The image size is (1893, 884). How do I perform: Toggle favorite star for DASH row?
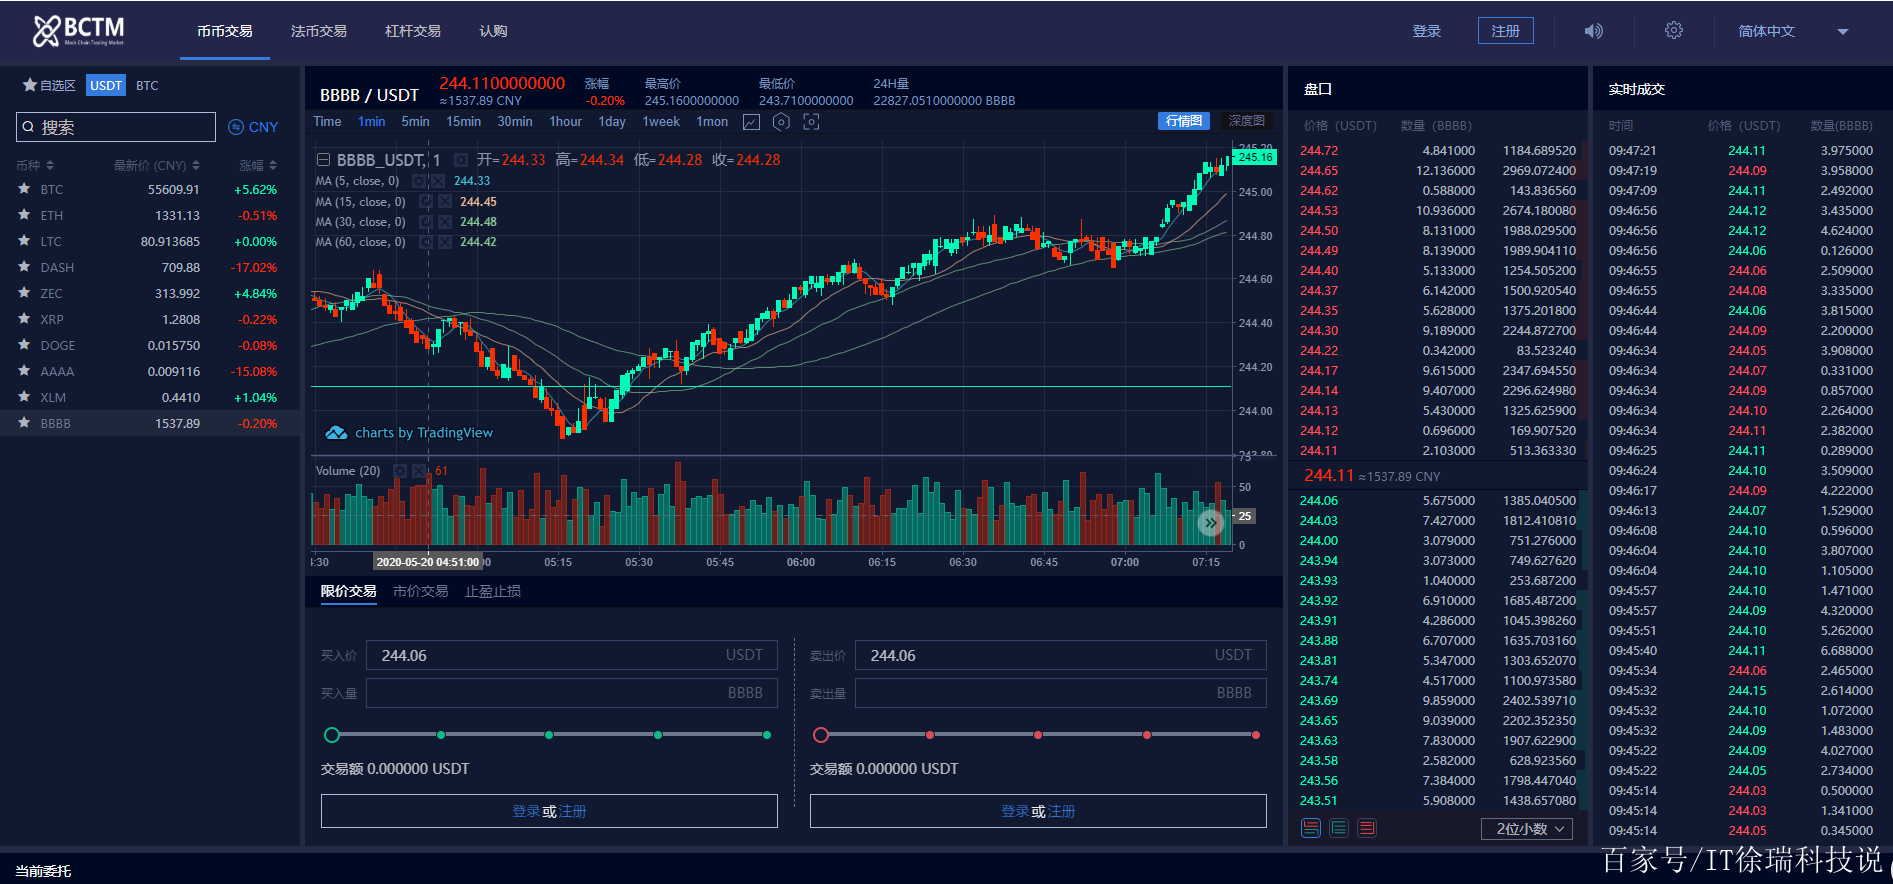pos(24,267)
